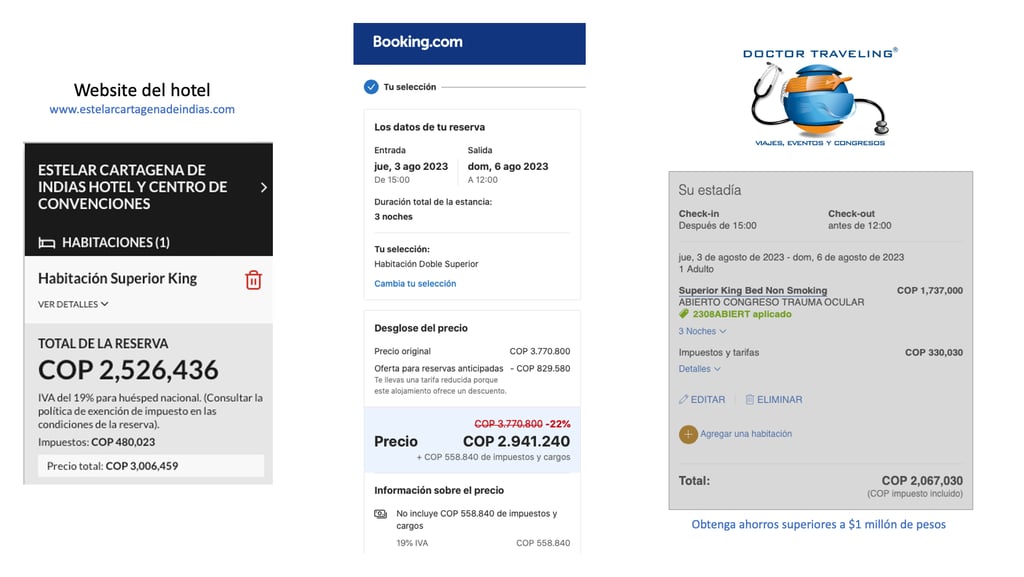The image size is (1024, 577).
Task: Click the red trash icon beside Habitación Superior King
Action: 253,280
